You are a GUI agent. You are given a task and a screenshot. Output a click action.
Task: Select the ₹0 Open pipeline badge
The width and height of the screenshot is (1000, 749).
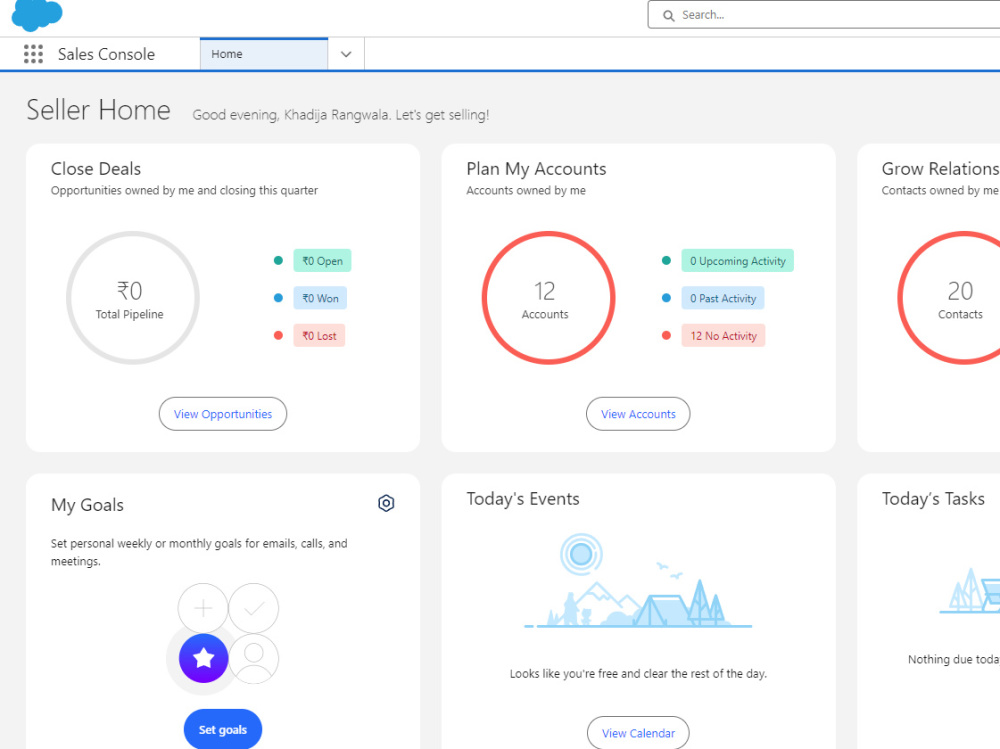(322, 261)
